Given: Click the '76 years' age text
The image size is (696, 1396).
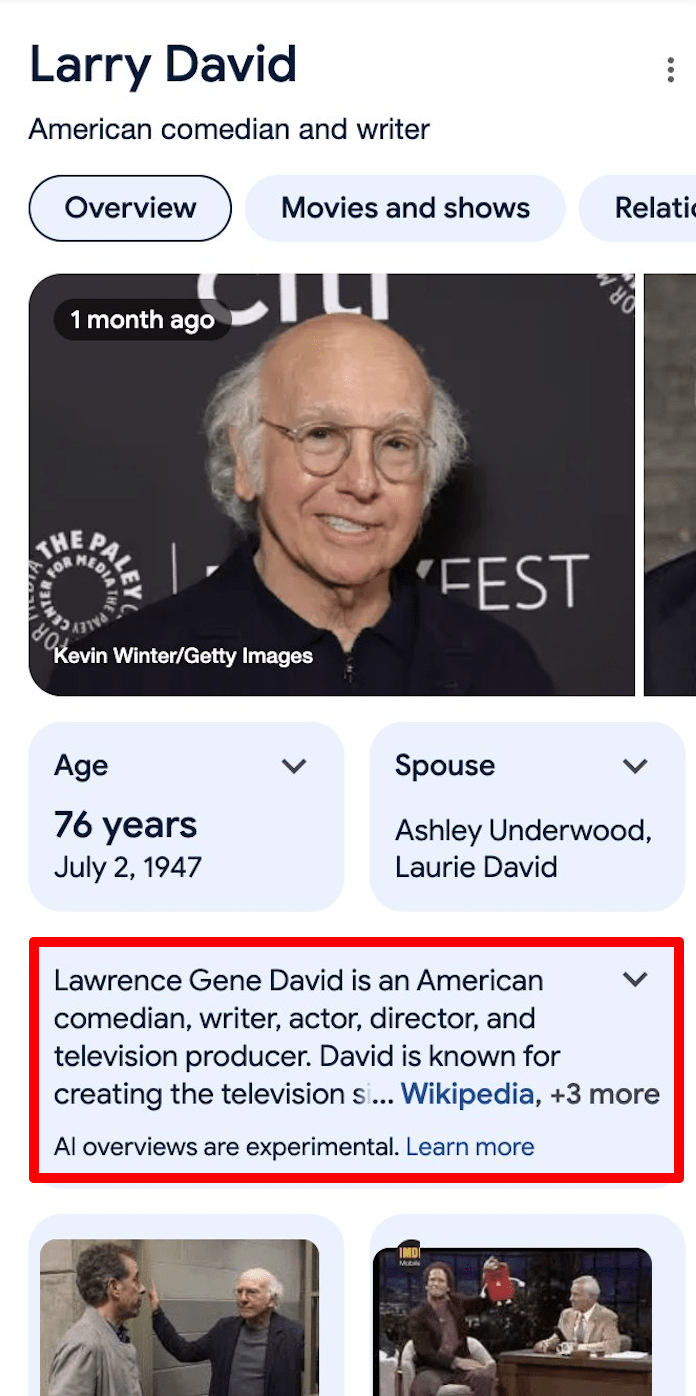Looking at the screenshot, I should (x=125, y=825).
